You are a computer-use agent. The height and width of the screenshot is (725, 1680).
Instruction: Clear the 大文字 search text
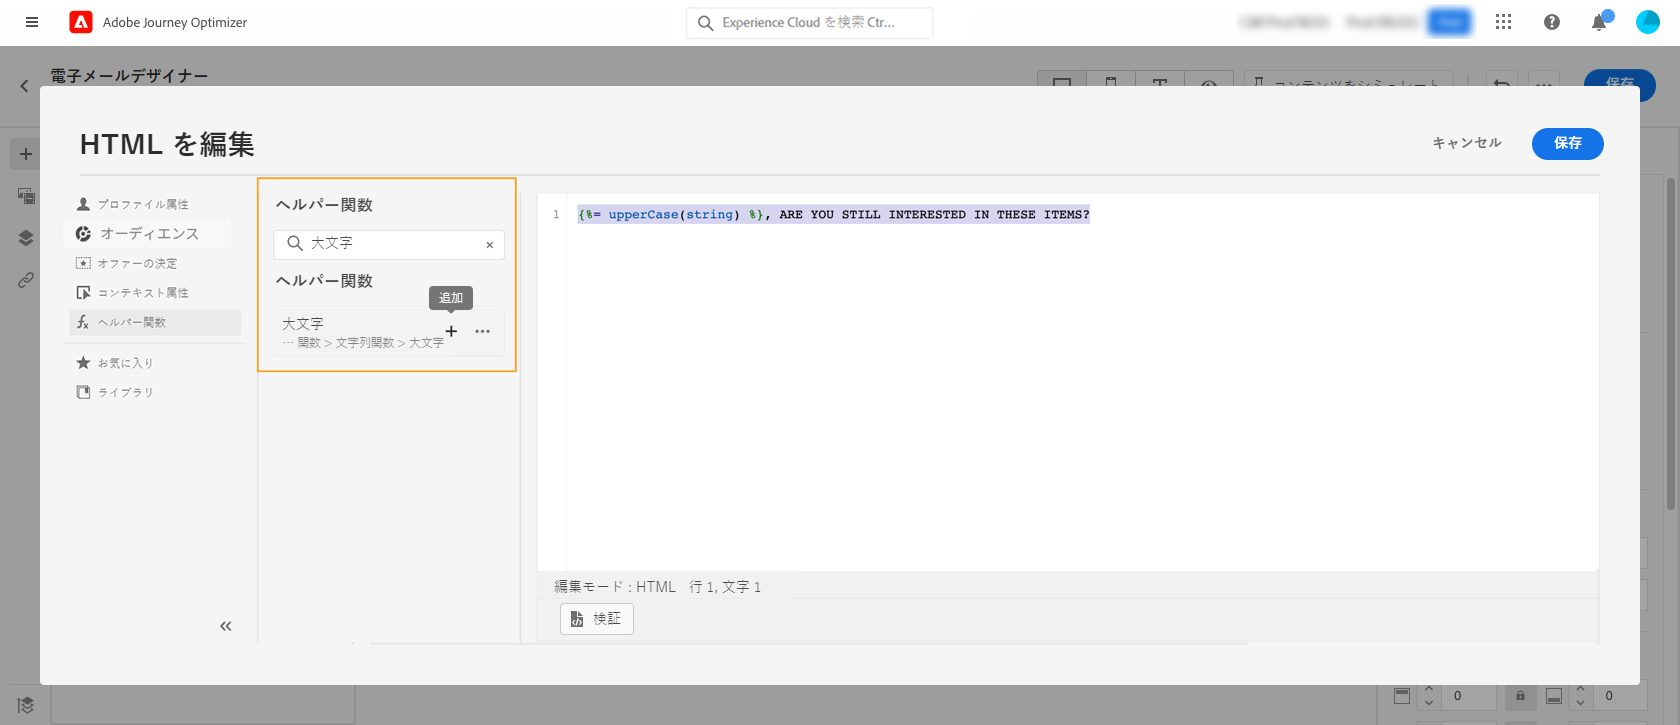[x=490, y=245]
